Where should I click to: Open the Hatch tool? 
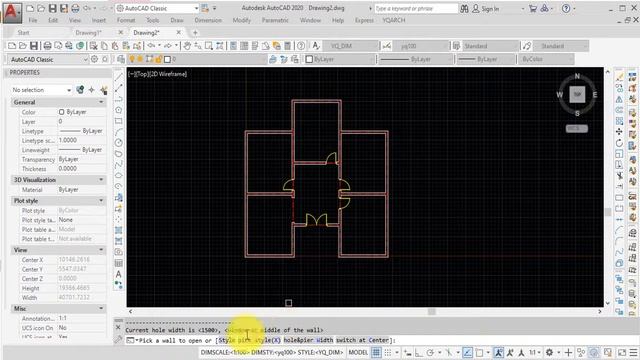pos(118,231)
